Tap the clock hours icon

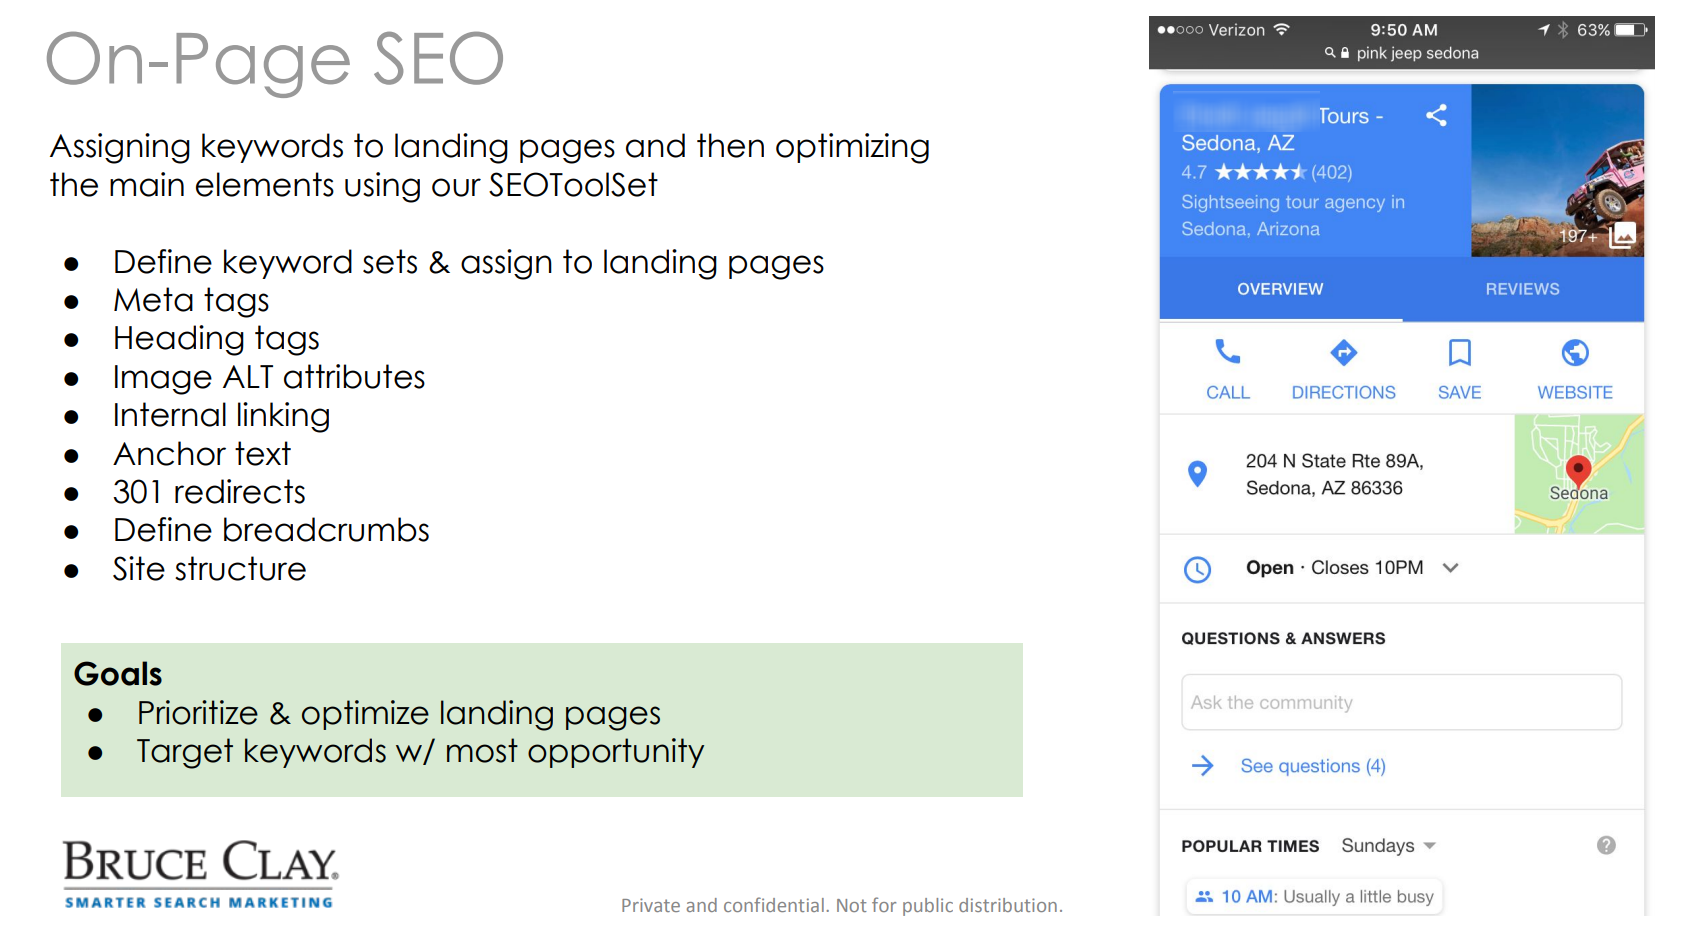(1197, 569)
